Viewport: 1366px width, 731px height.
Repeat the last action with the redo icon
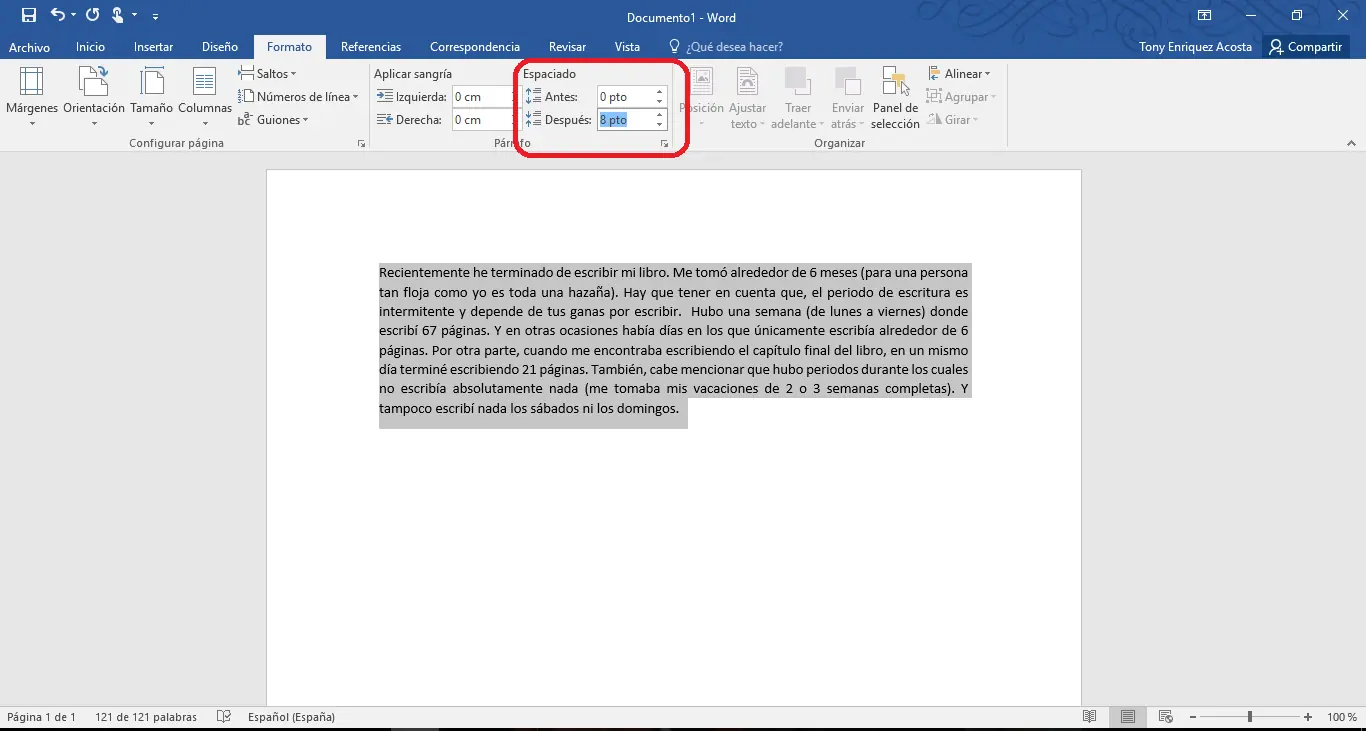pyautogui.click(x=93, y=15)
